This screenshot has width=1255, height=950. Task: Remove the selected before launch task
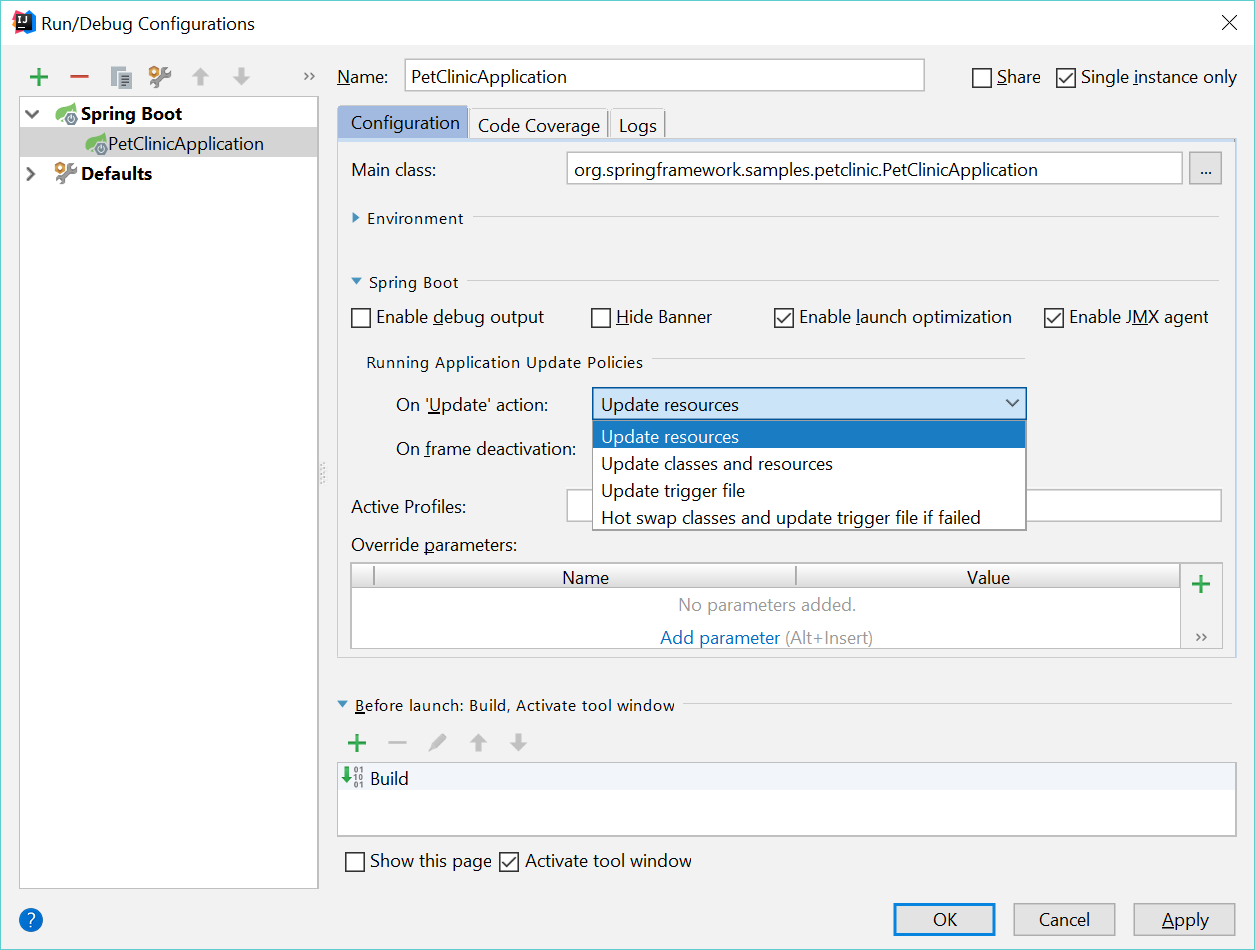(397, 743)
